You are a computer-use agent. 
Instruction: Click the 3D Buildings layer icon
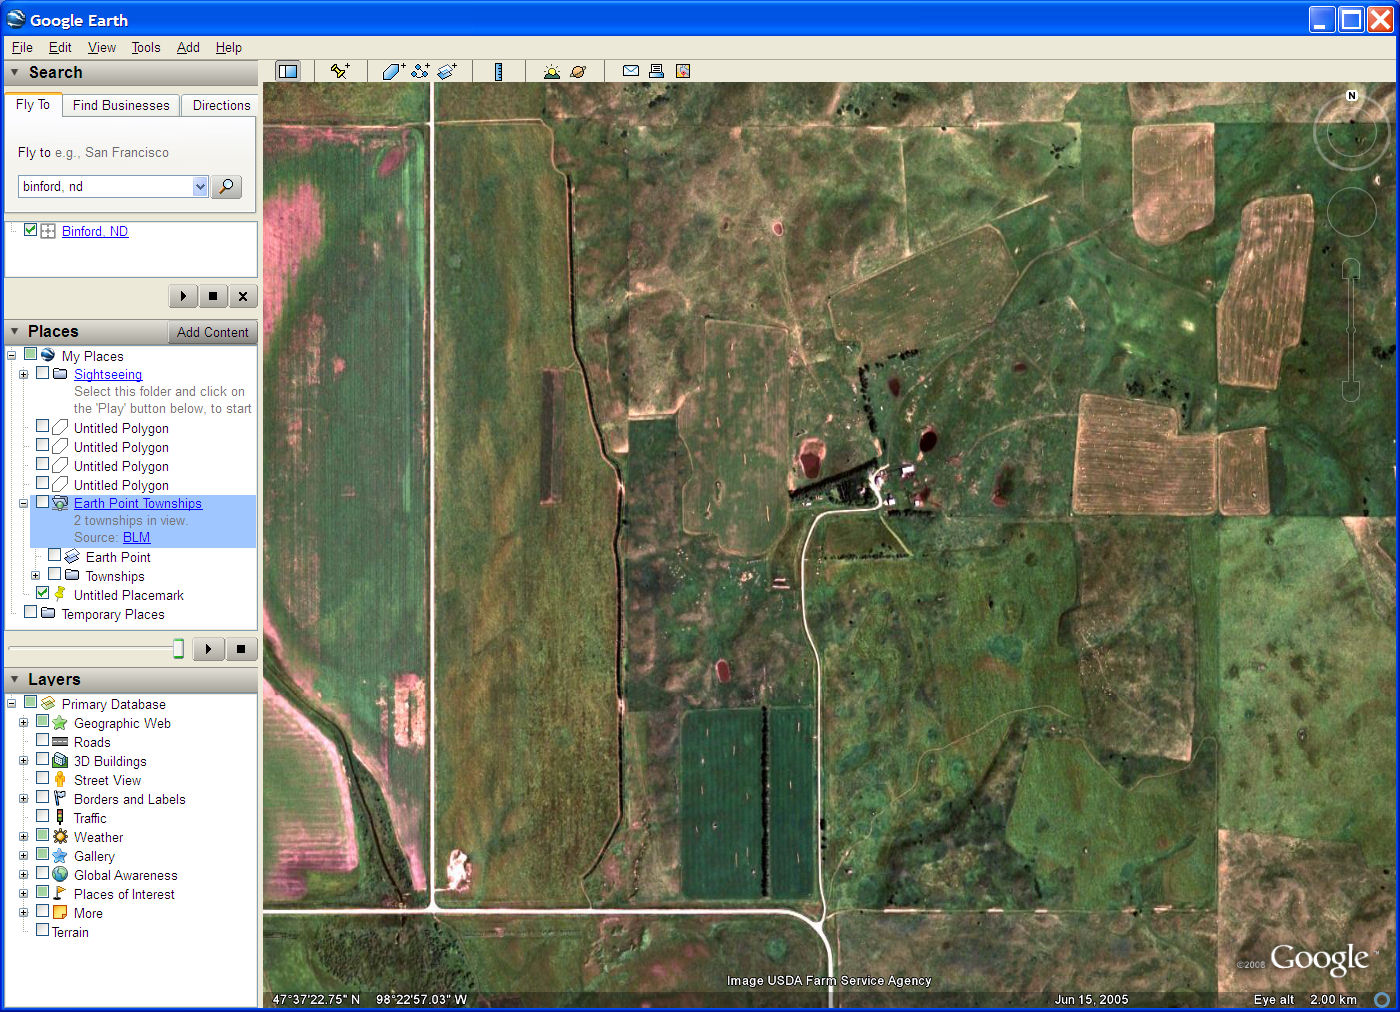[60, 760]
